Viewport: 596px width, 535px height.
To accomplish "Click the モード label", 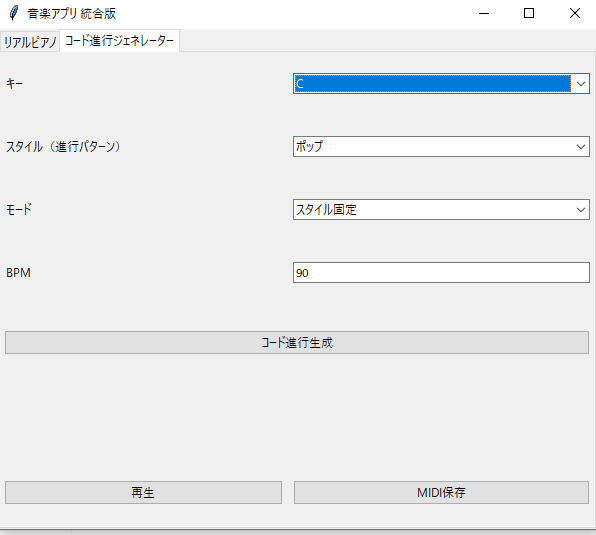I will [x=19, y=210].
